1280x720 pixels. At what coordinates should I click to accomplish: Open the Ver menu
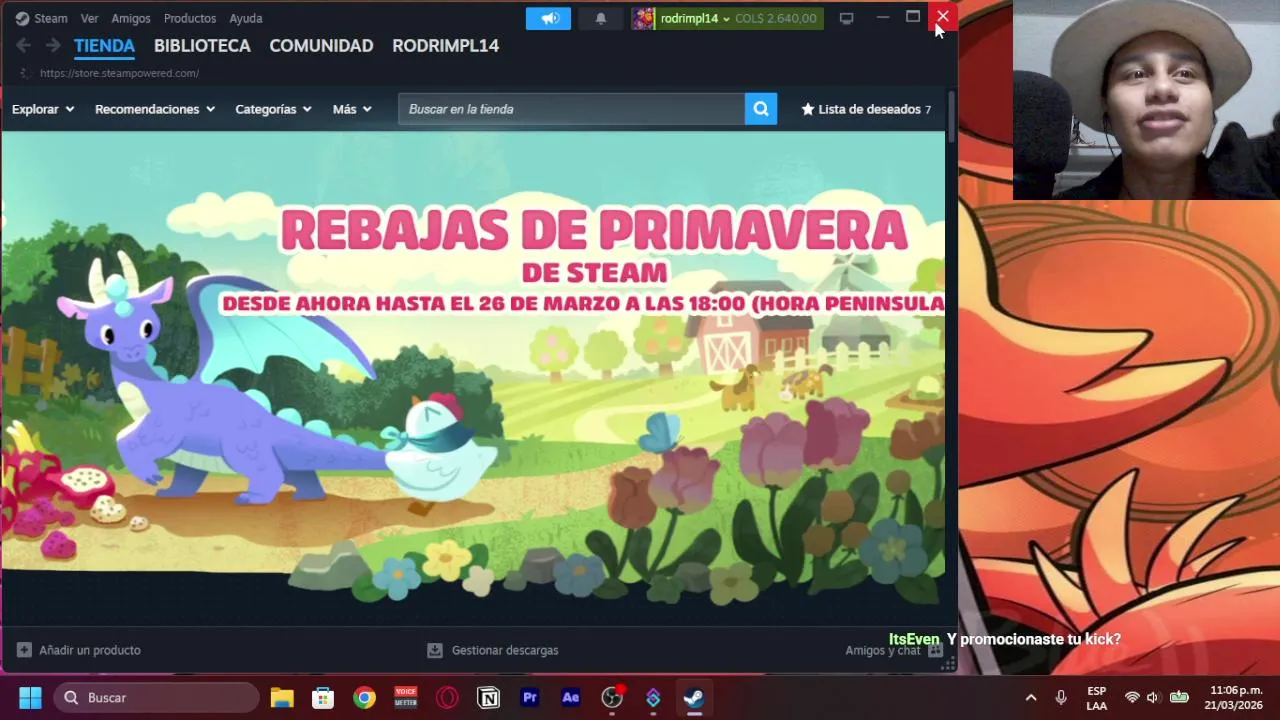(x=90, y=18)
